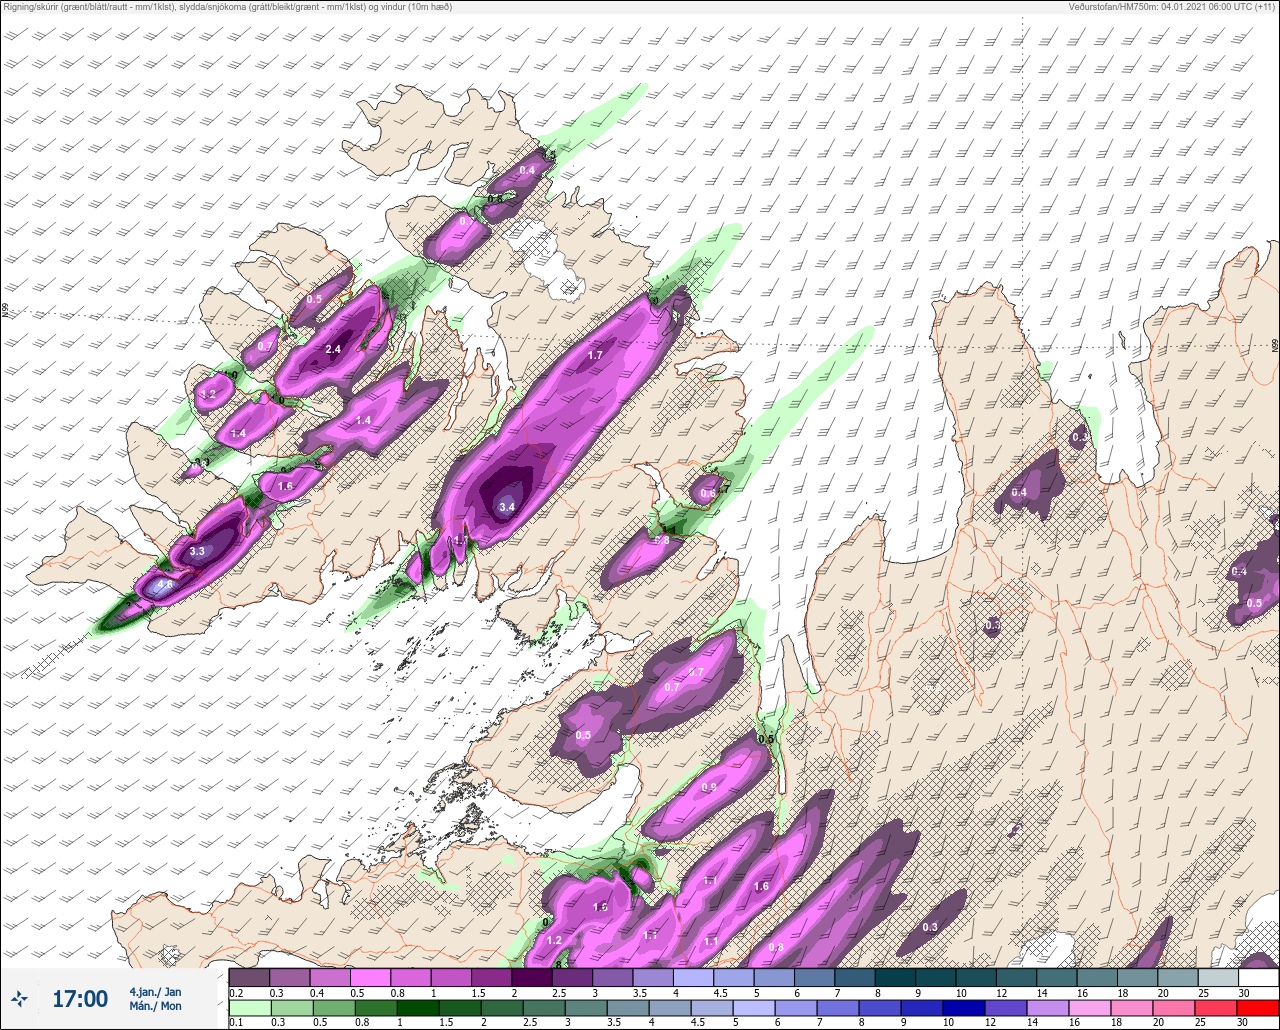Click the 3.4 precipitation value on map
The width and height of the screenshot is (1280, 1030).
tap(507, 507)
